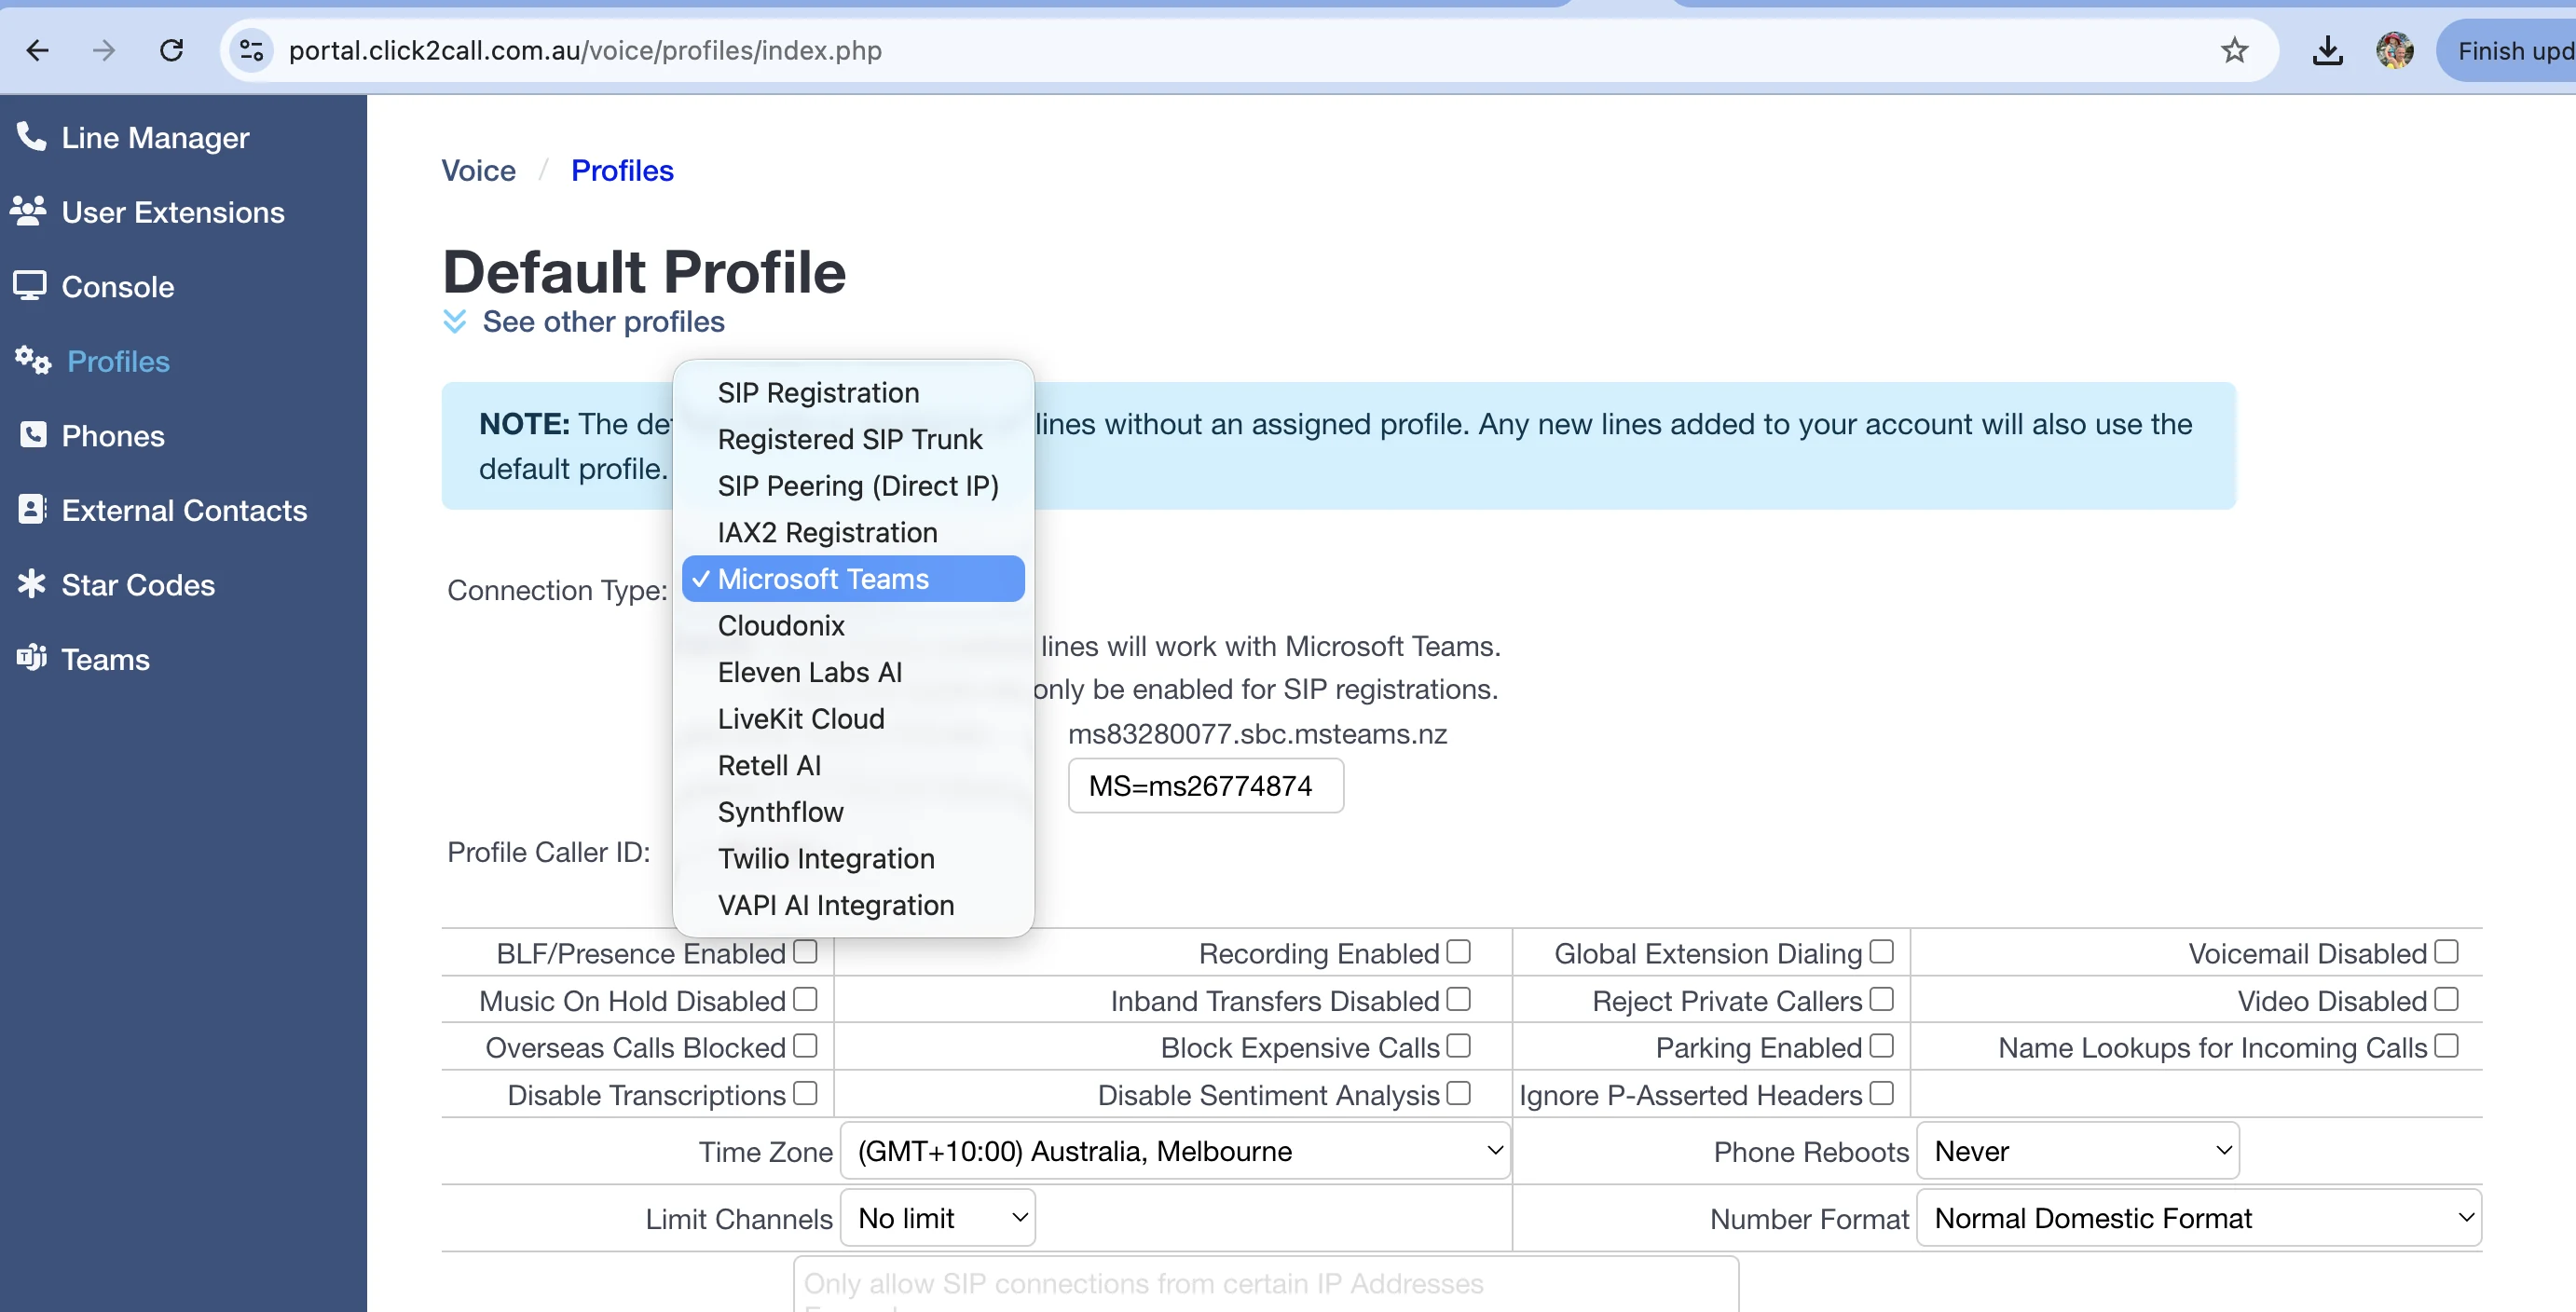Toggle Disable Transcriptions checkbox
Image resolution: width=2576 pixels, height=1312 pixels.
805,1094
